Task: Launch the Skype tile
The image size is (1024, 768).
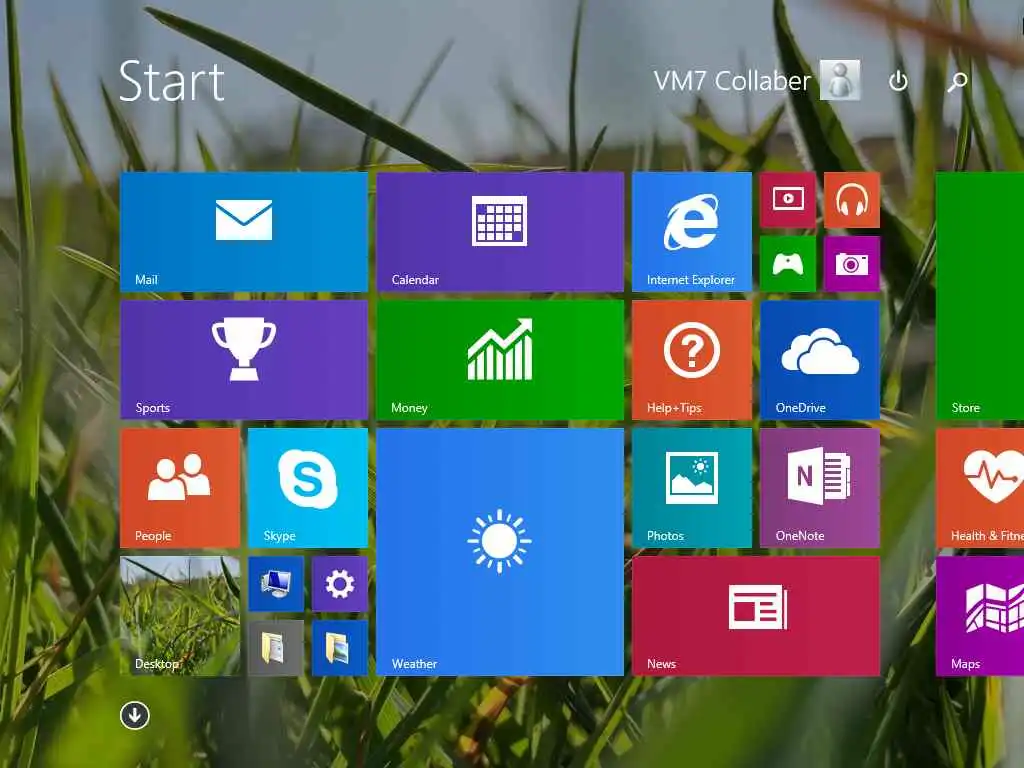Action: 308,488
